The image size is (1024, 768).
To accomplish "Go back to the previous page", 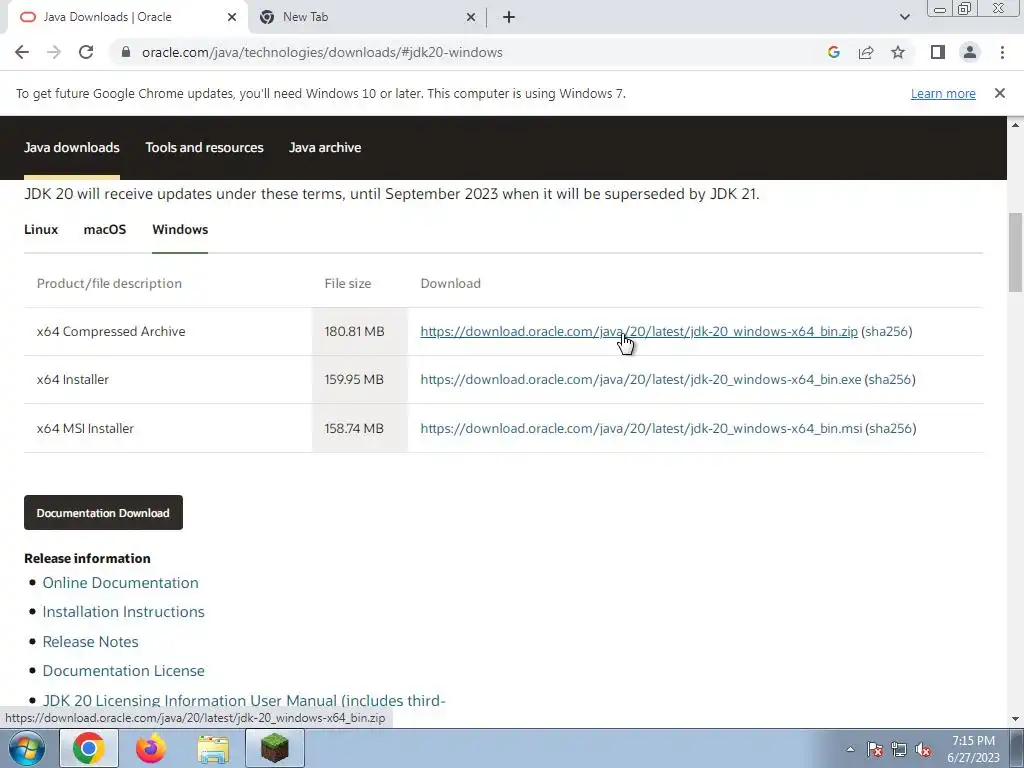I will click(22, 52).
